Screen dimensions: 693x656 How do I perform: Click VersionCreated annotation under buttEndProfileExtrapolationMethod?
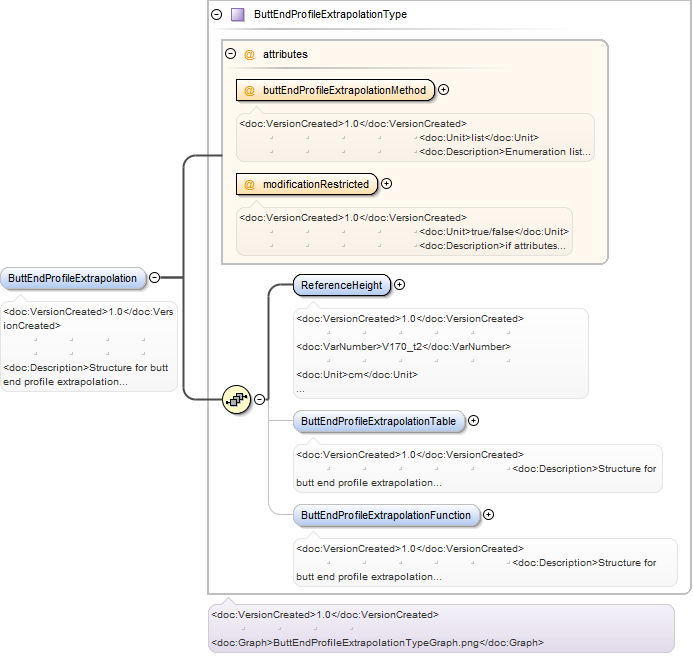click(353, 124)
